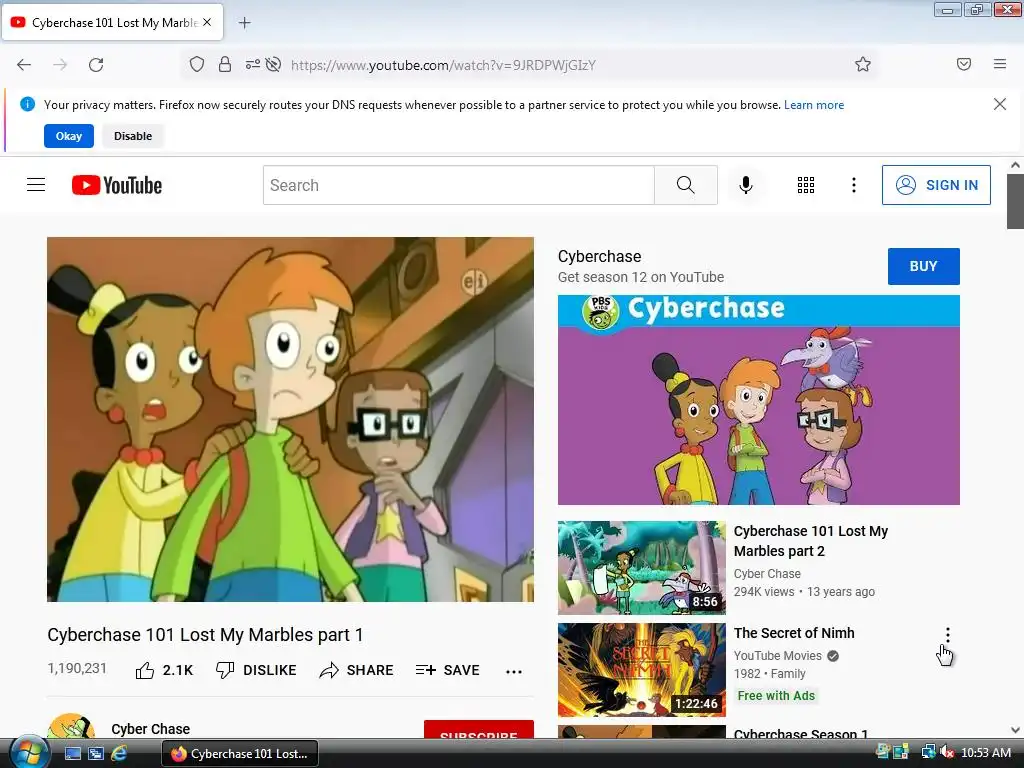Go back to the previous page

[24, 65]
